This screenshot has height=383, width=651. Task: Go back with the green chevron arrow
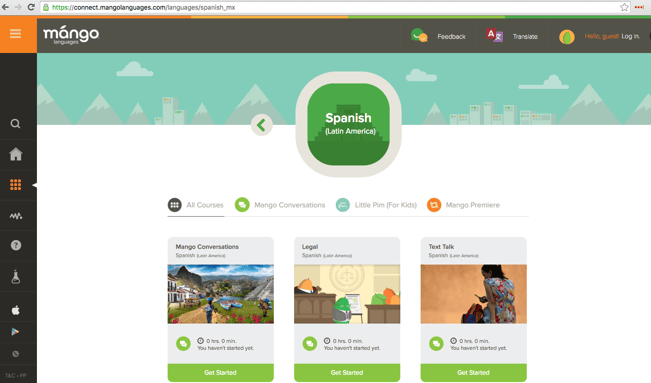click(262, 125)
